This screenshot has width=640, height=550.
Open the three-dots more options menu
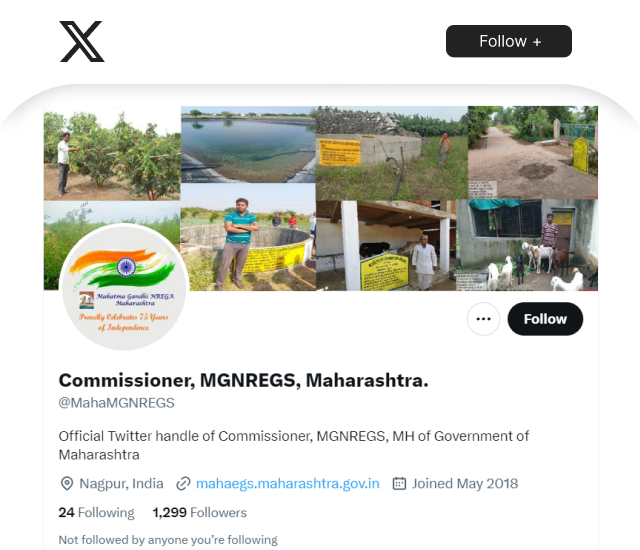click(x=483, y=319)
